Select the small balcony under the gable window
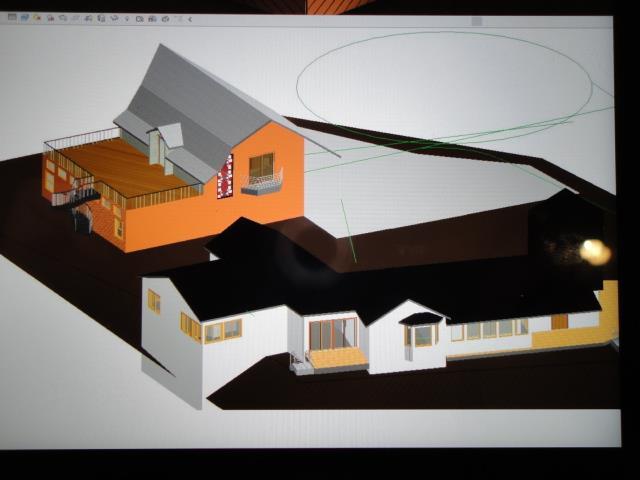 (262, 183)
